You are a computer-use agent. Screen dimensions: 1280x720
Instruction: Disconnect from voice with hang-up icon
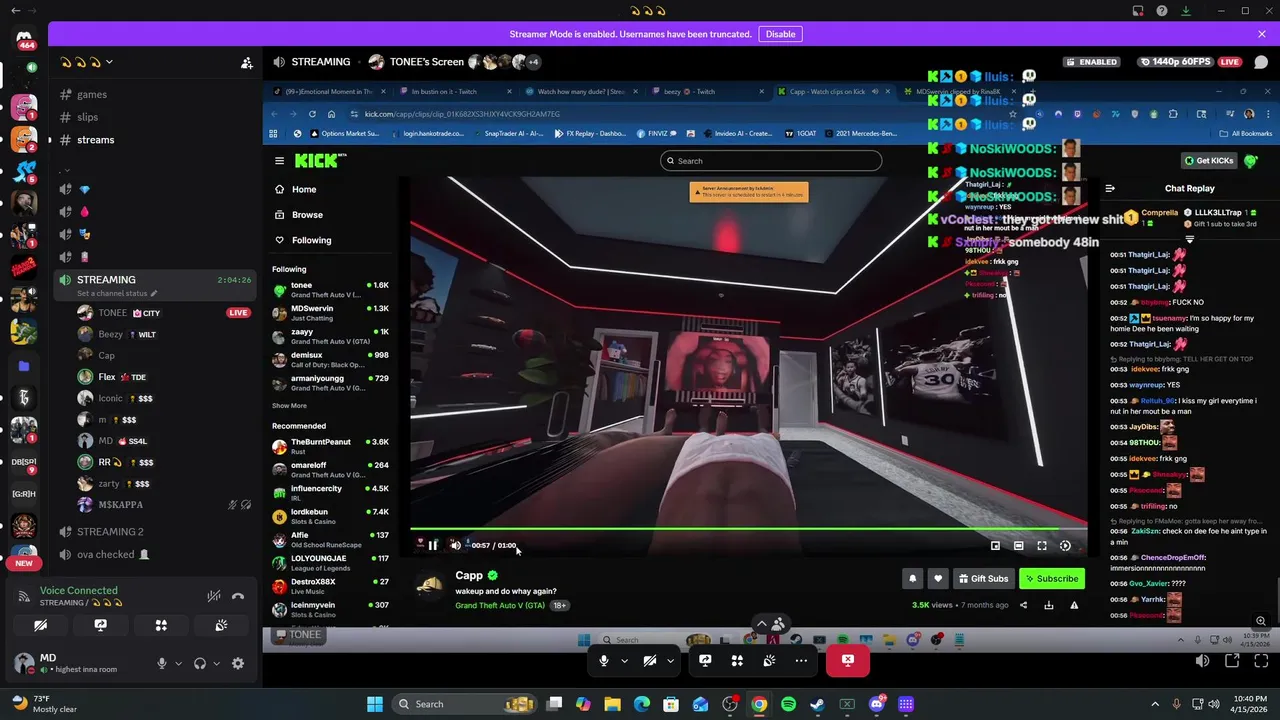click(238, 596)
